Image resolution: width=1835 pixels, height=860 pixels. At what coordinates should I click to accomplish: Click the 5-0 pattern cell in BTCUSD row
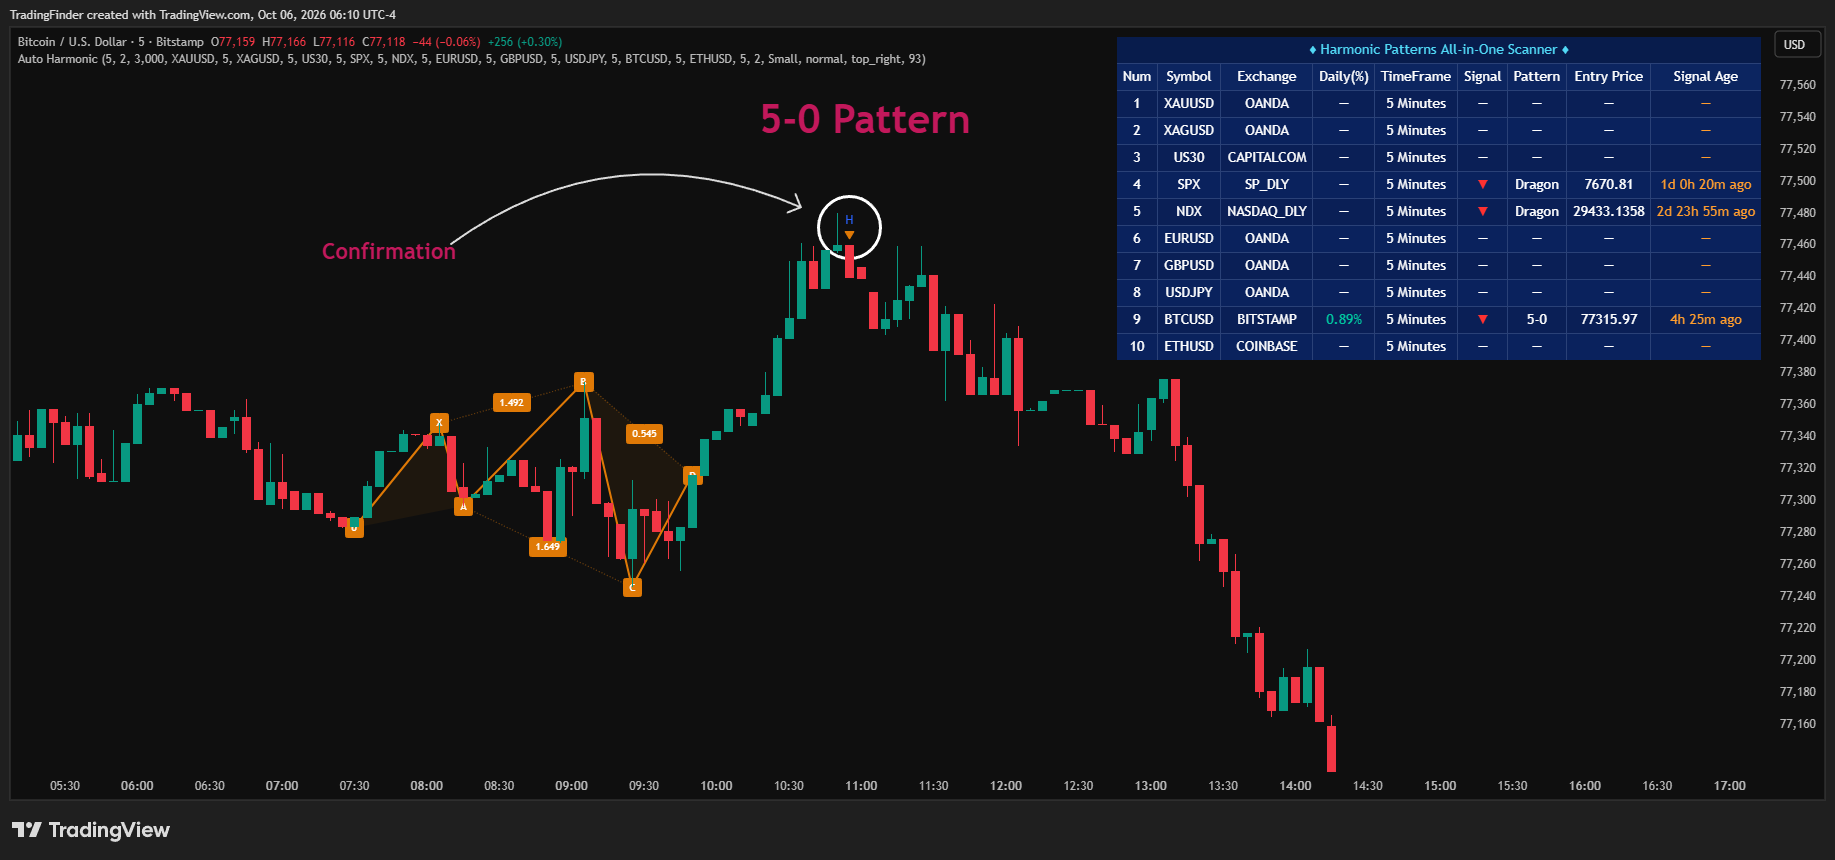point(1537,319)
